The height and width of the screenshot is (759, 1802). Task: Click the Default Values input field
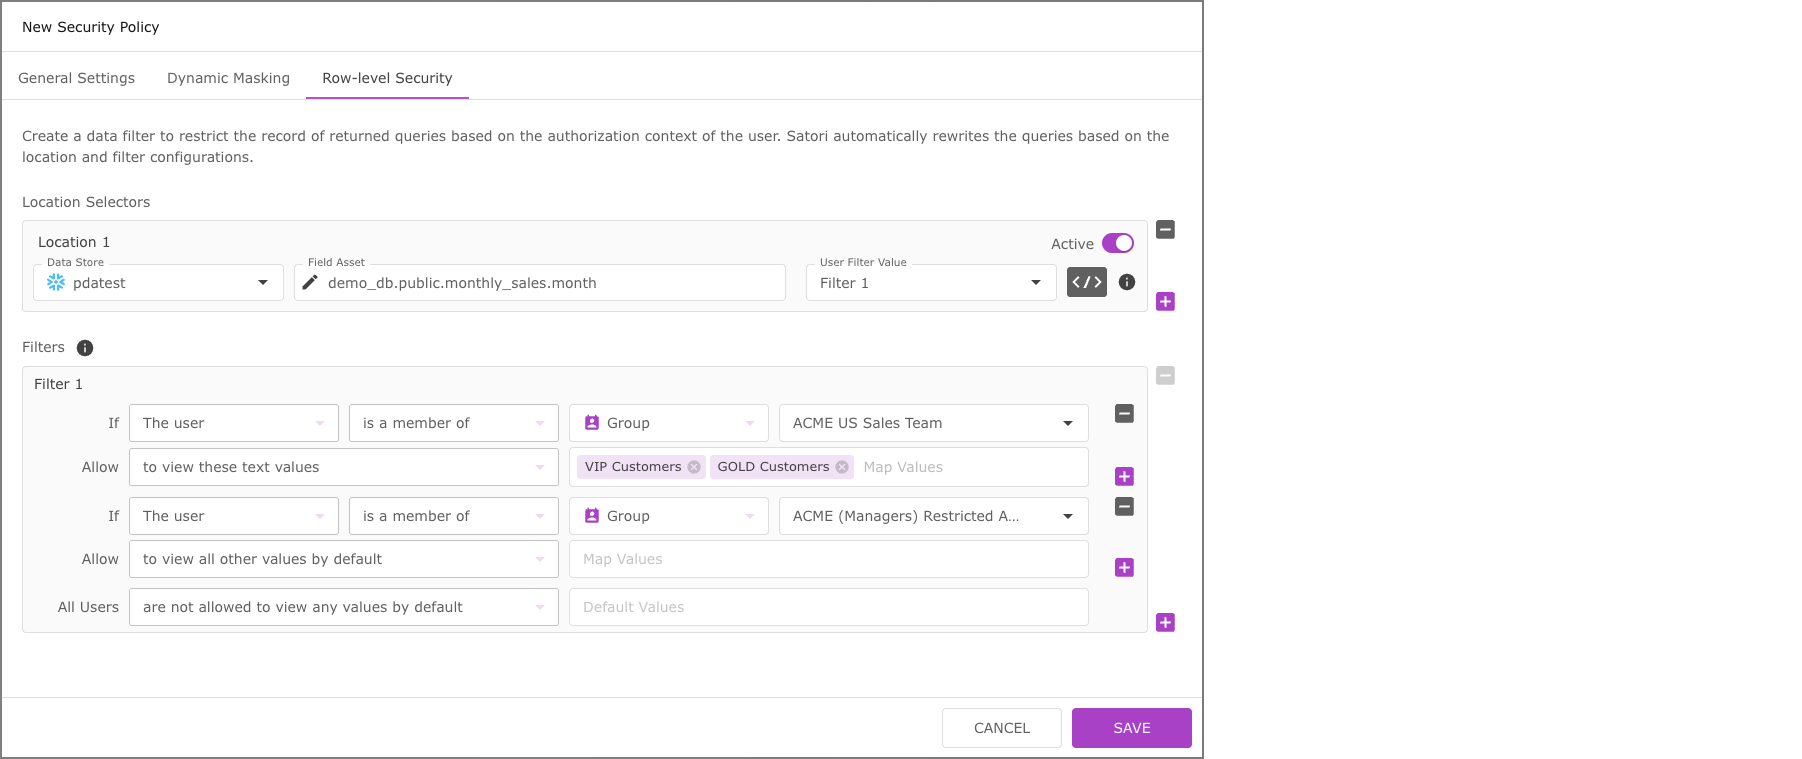pyautogui.click(x=829, y=607)
